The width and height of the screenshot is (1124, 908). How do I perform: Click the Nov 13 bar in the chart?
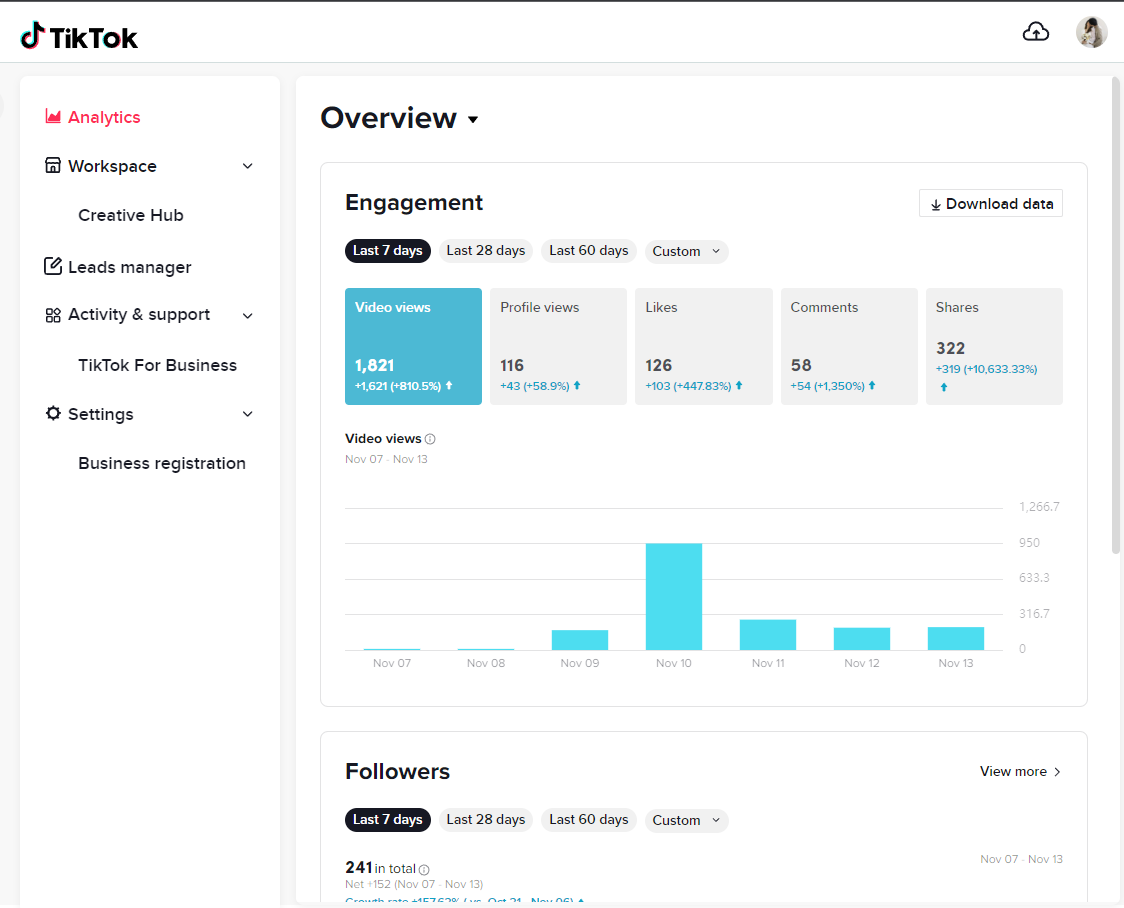pos(956,639)
